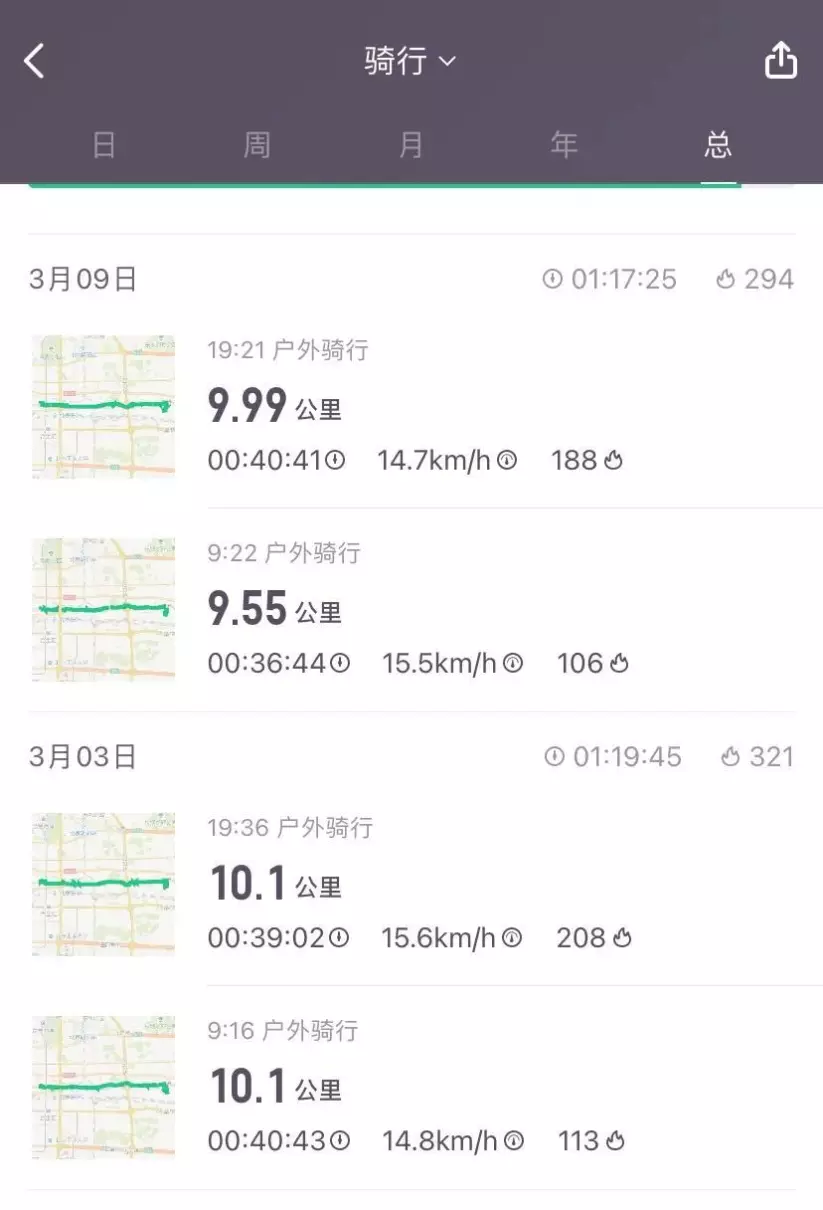823x1210 pixels.
Task: Switch to the 年 tab
Action: click(x=564, y=146)
